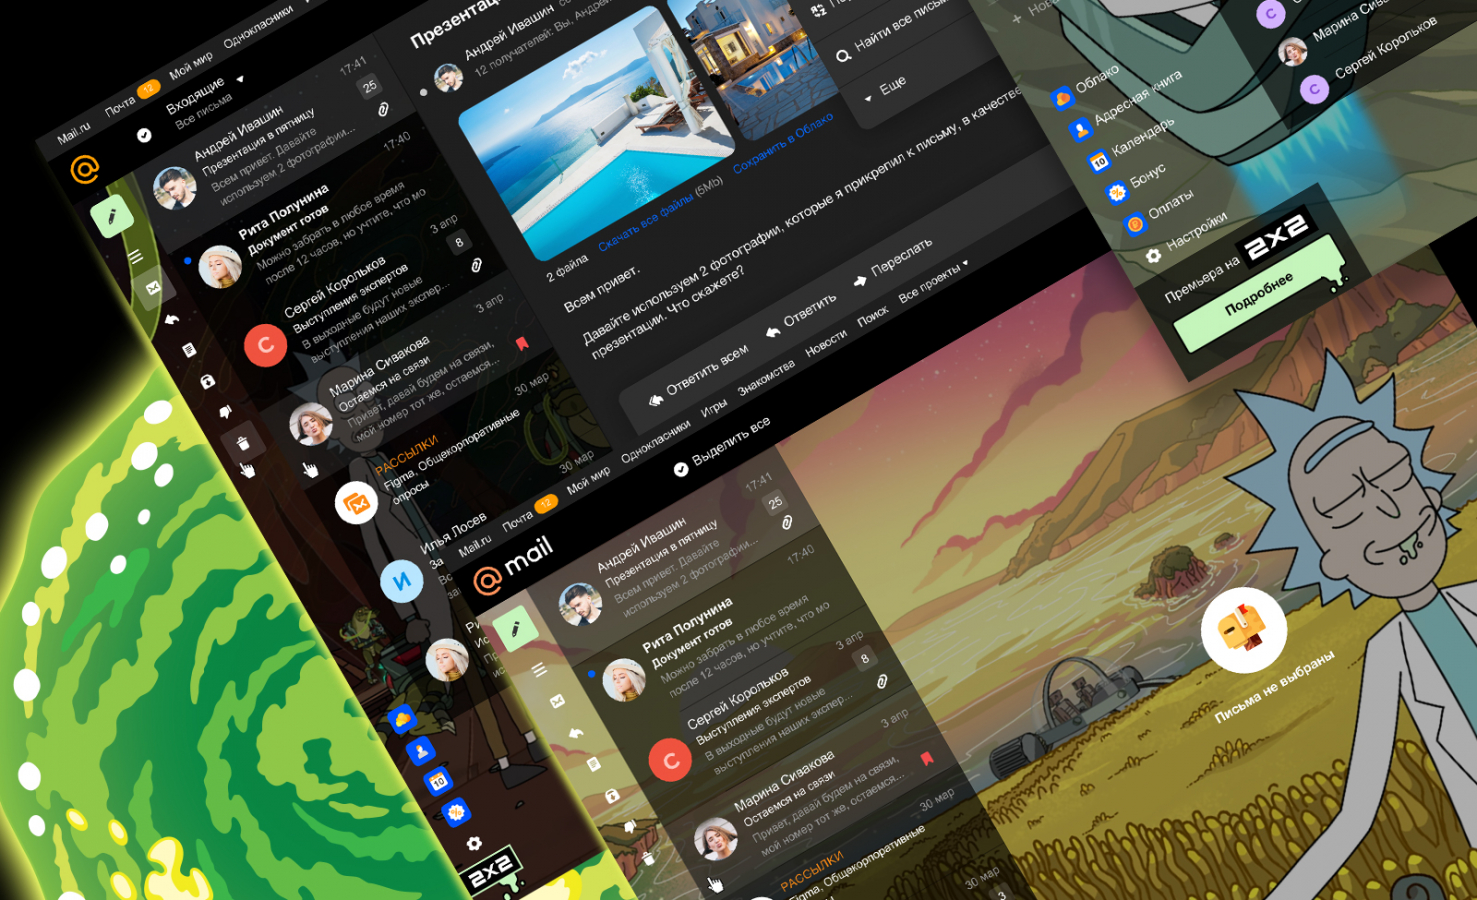This screenshot has height=900, width=1477.
Task: Toggle the red flag on Марина Сивакова's email, lower window
Action: (926, 758)
